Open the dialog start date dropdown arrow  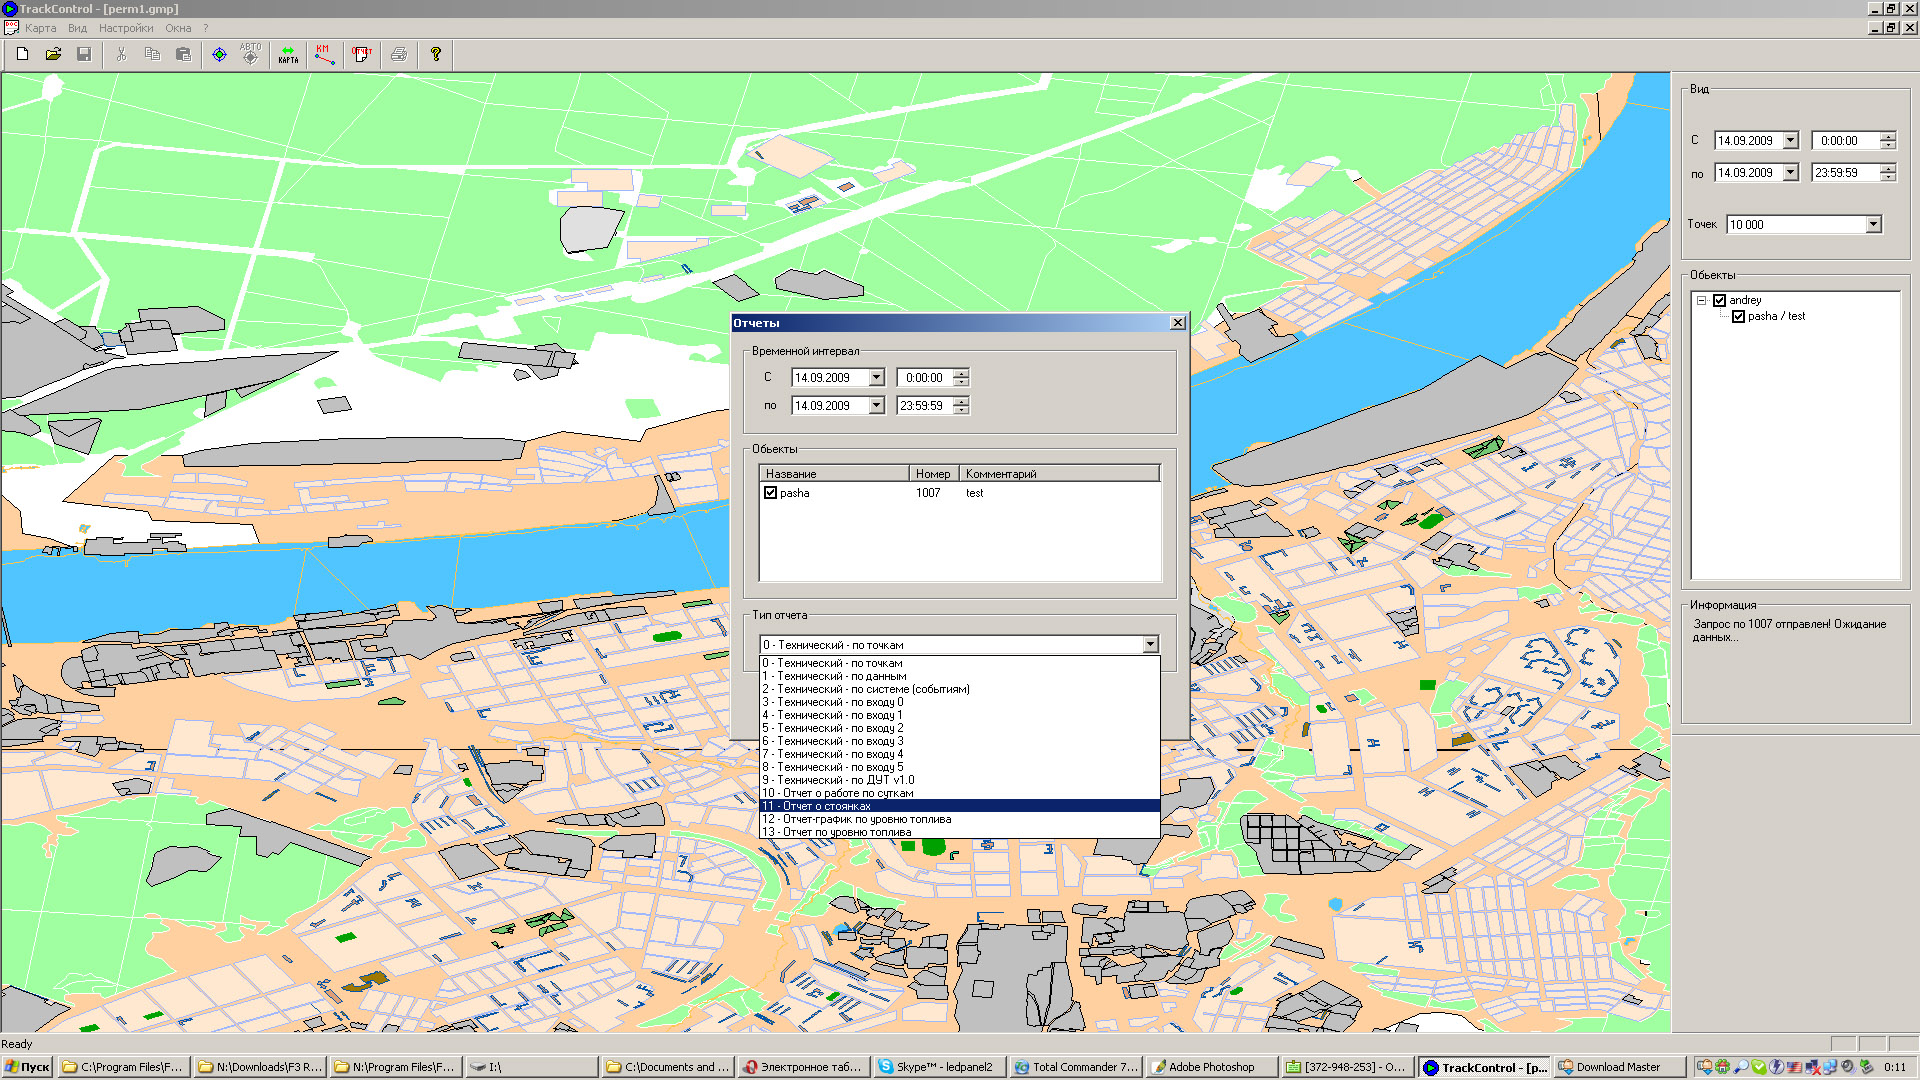pos(876,378)
